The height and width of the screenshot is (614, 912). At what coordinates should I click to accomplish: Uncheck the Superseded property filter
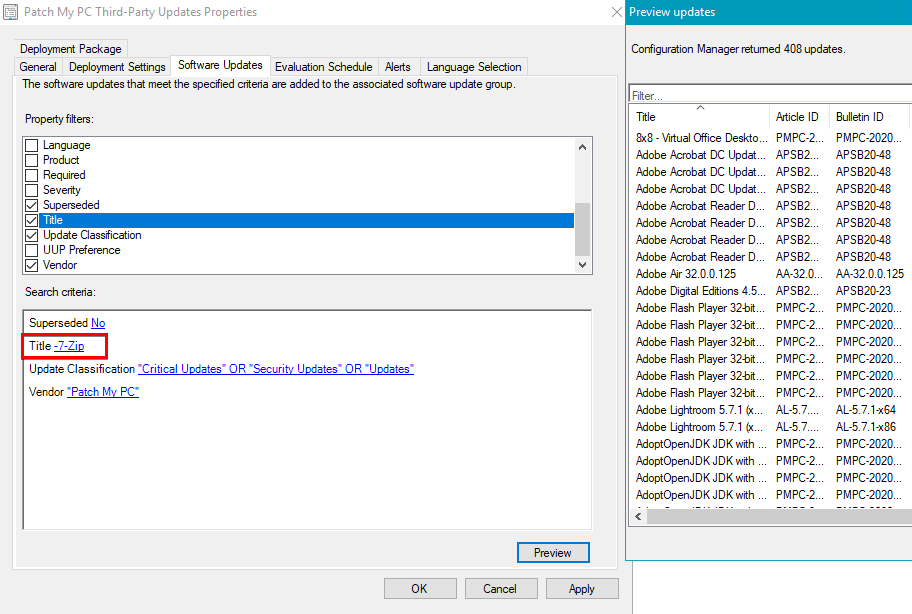tap(31, 205)
